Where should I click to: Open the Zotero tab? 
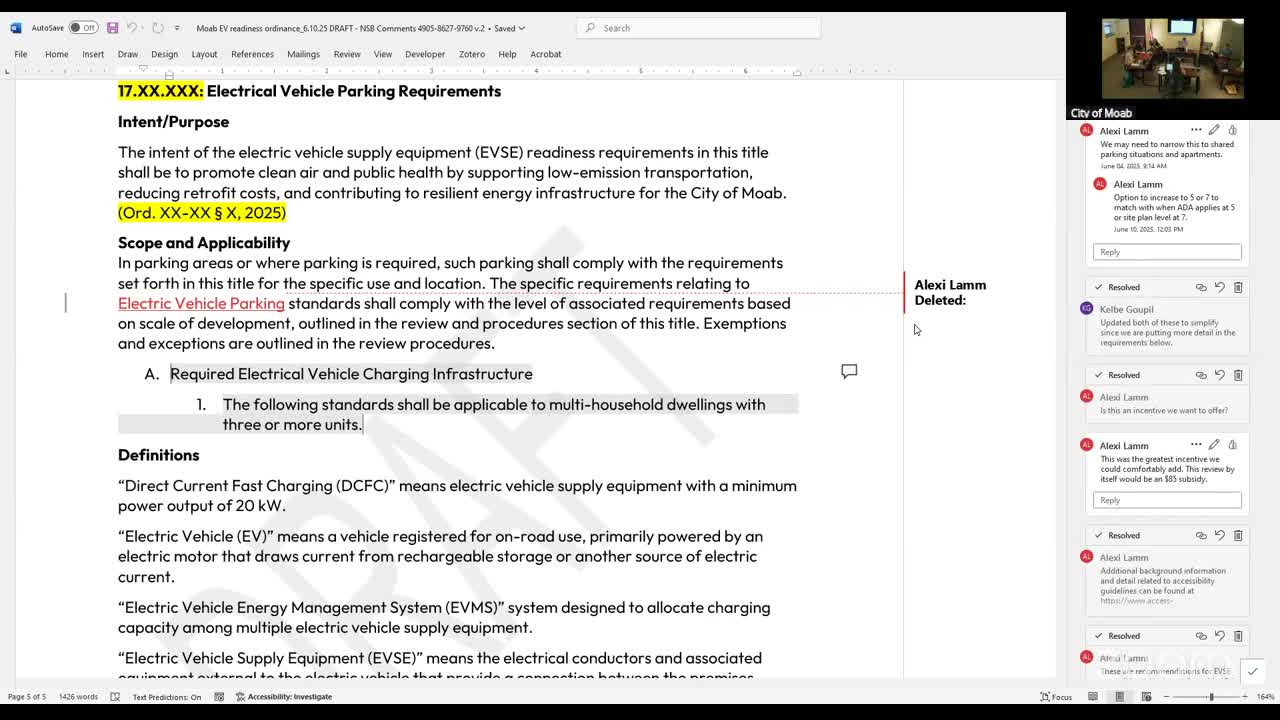tap(472, 54)
